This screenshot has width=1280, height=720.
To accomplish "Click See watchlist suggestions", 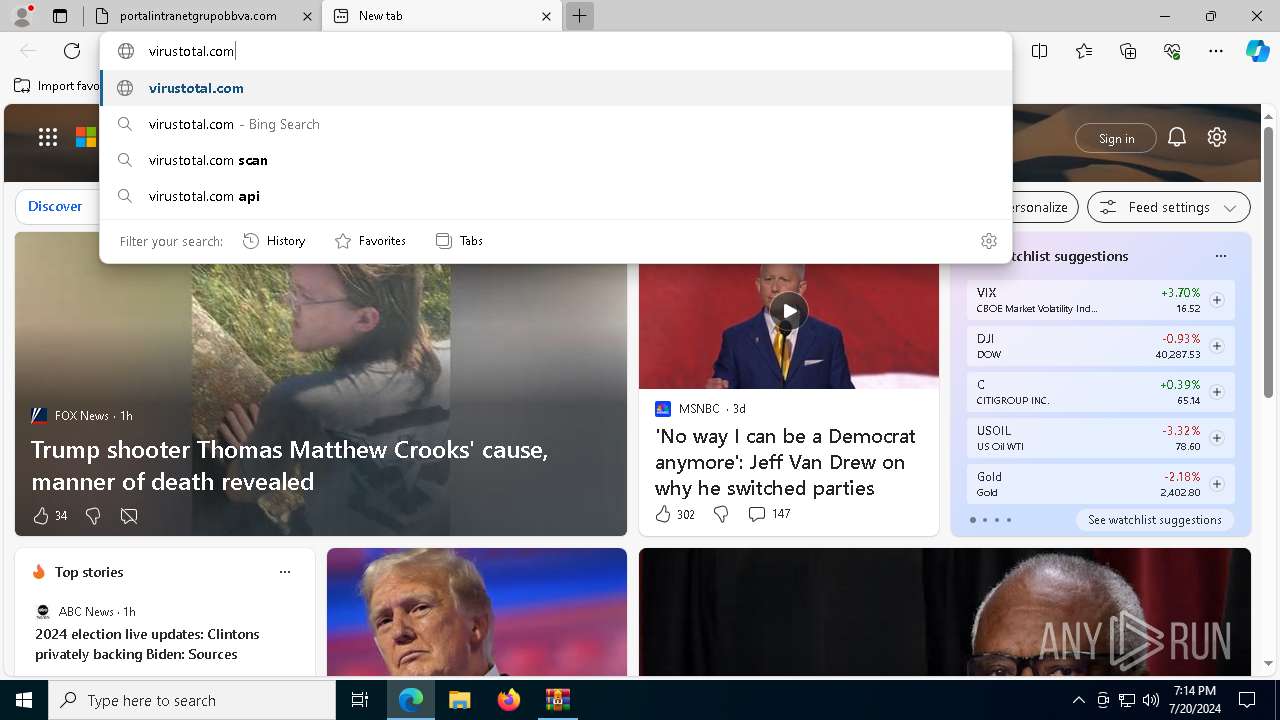I will click(x=1154, y=520).
